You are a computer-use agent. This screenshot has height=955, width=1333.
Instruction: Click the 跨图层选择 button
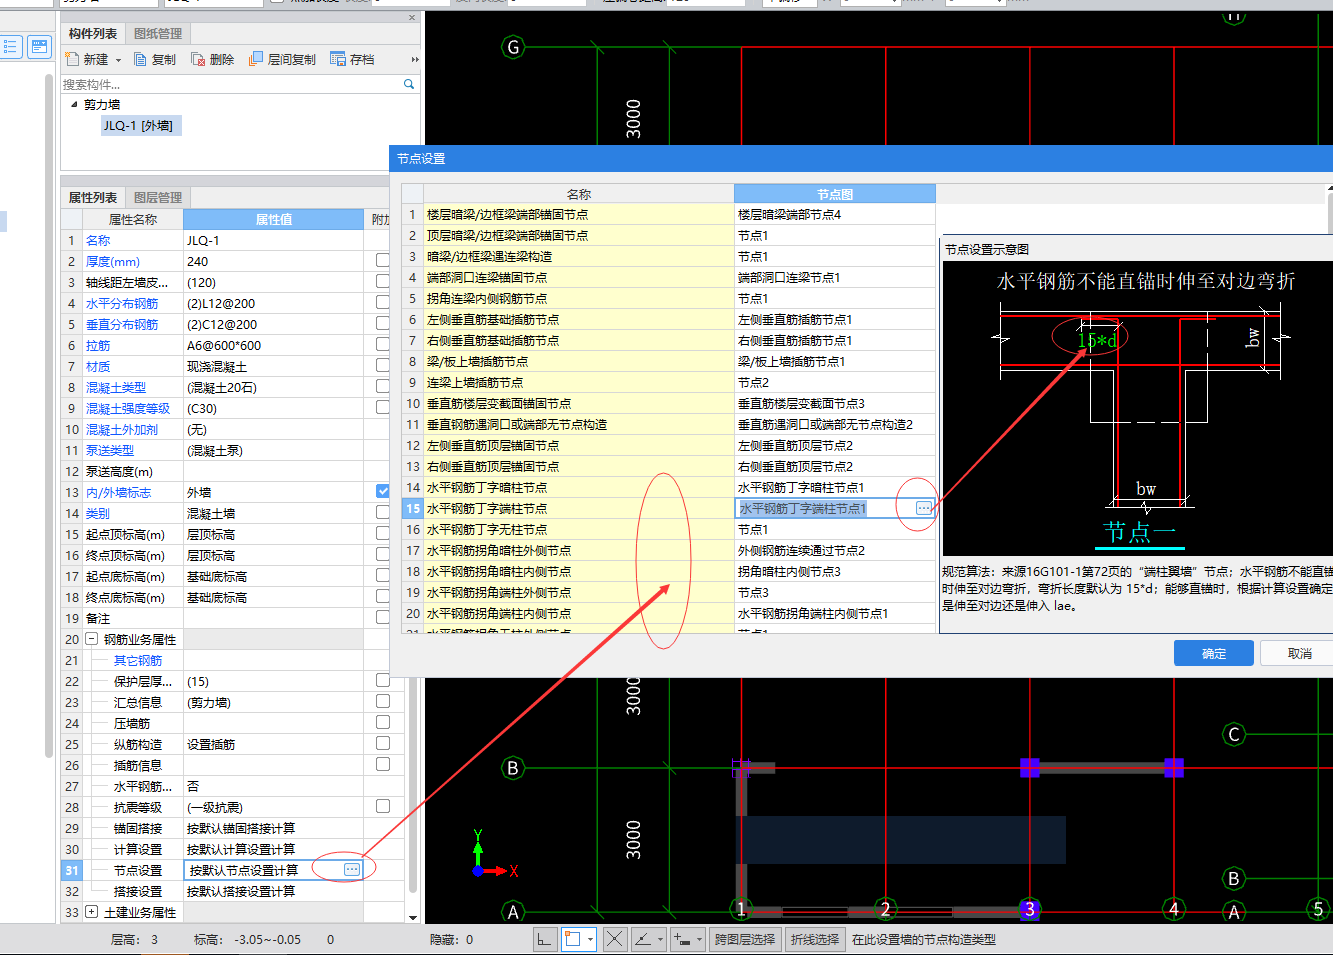point(744,939)
